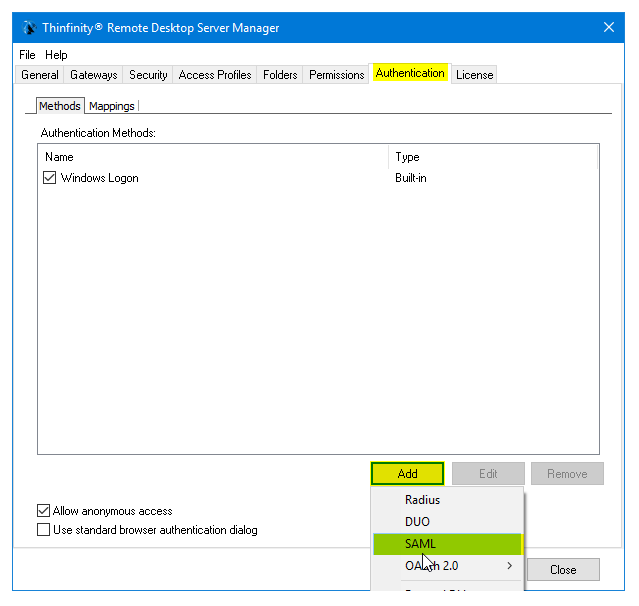Click the Remove button
The width and height of the screenshot is (639, 606).
point(567,474)
